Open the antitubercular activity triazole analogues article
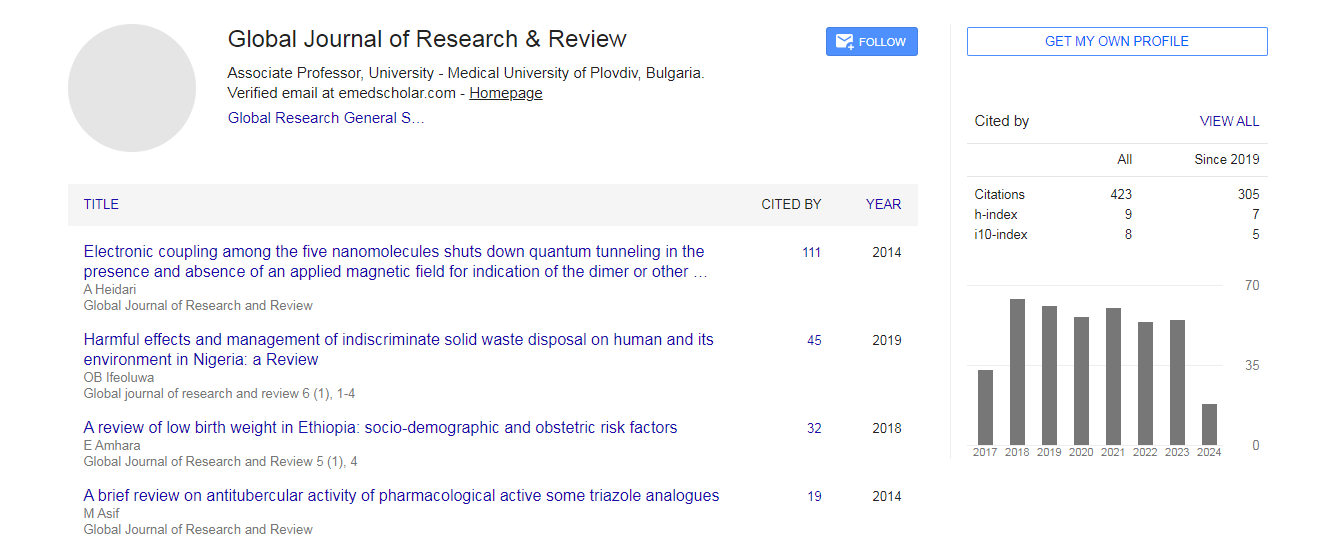The height and width of the screenshot is (548, 1332). [x=401, y=496]
